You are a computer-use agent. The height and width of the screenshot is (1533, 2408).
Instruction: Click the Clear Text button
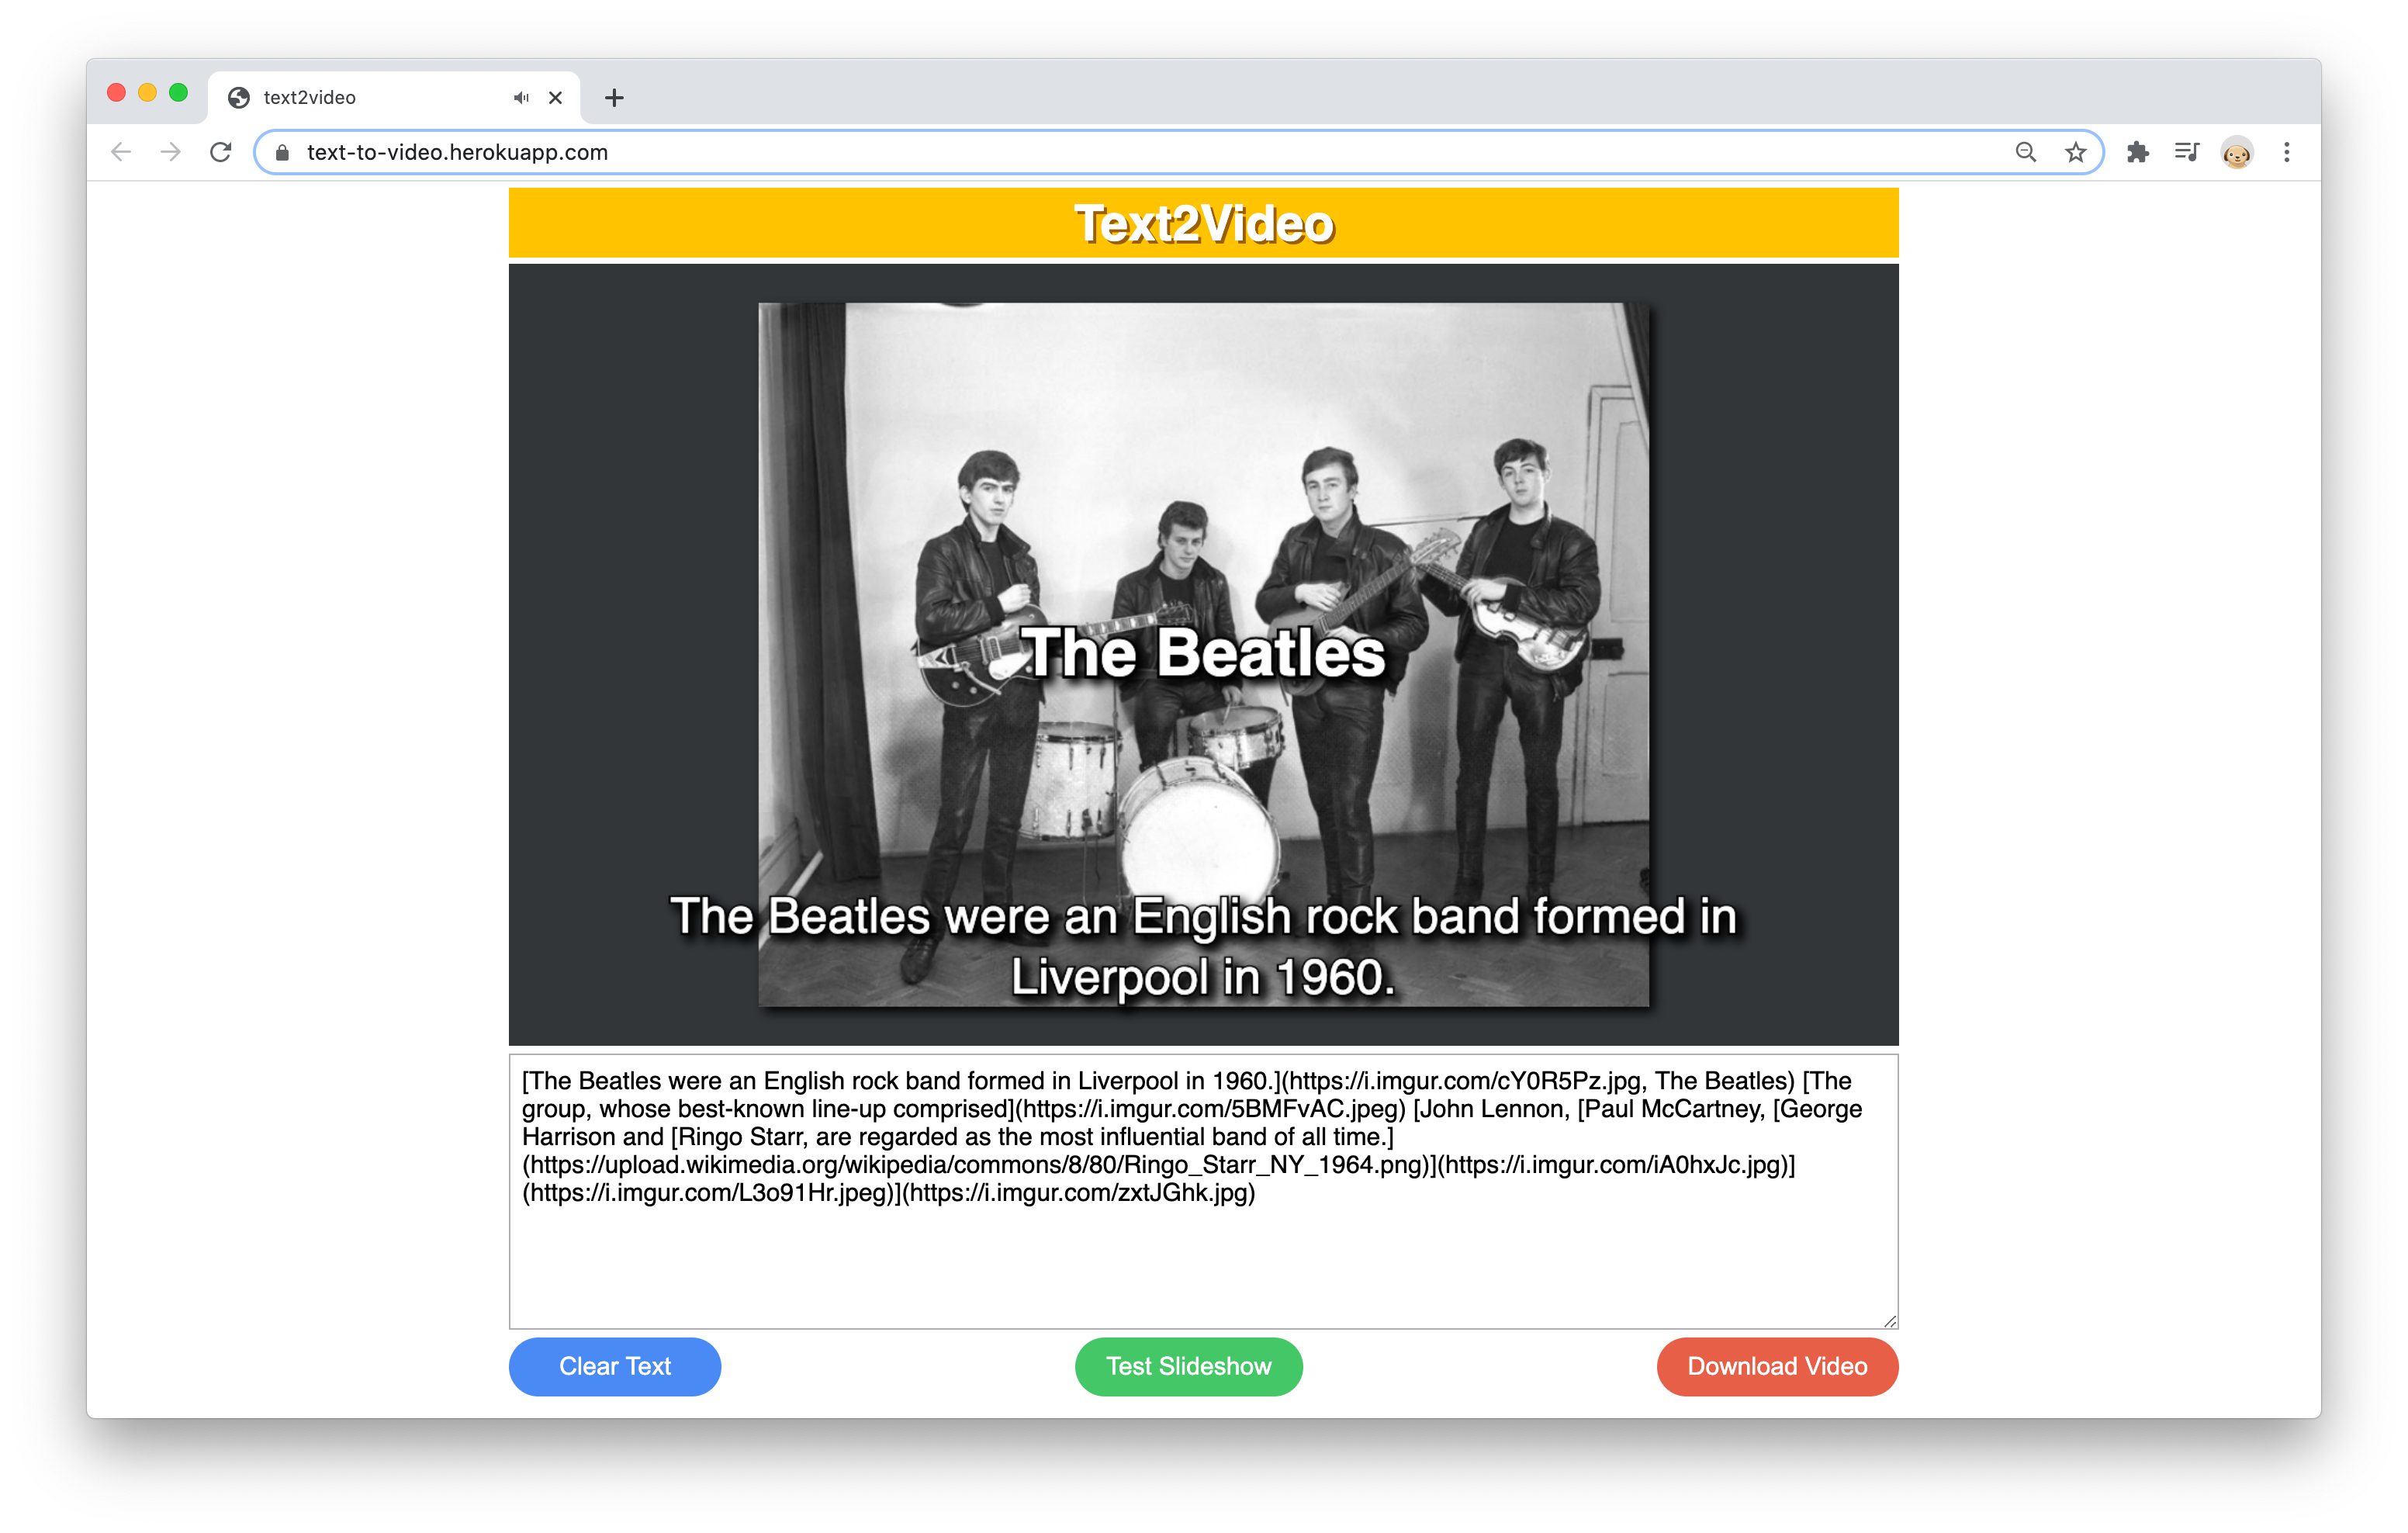coord(614,1366)
